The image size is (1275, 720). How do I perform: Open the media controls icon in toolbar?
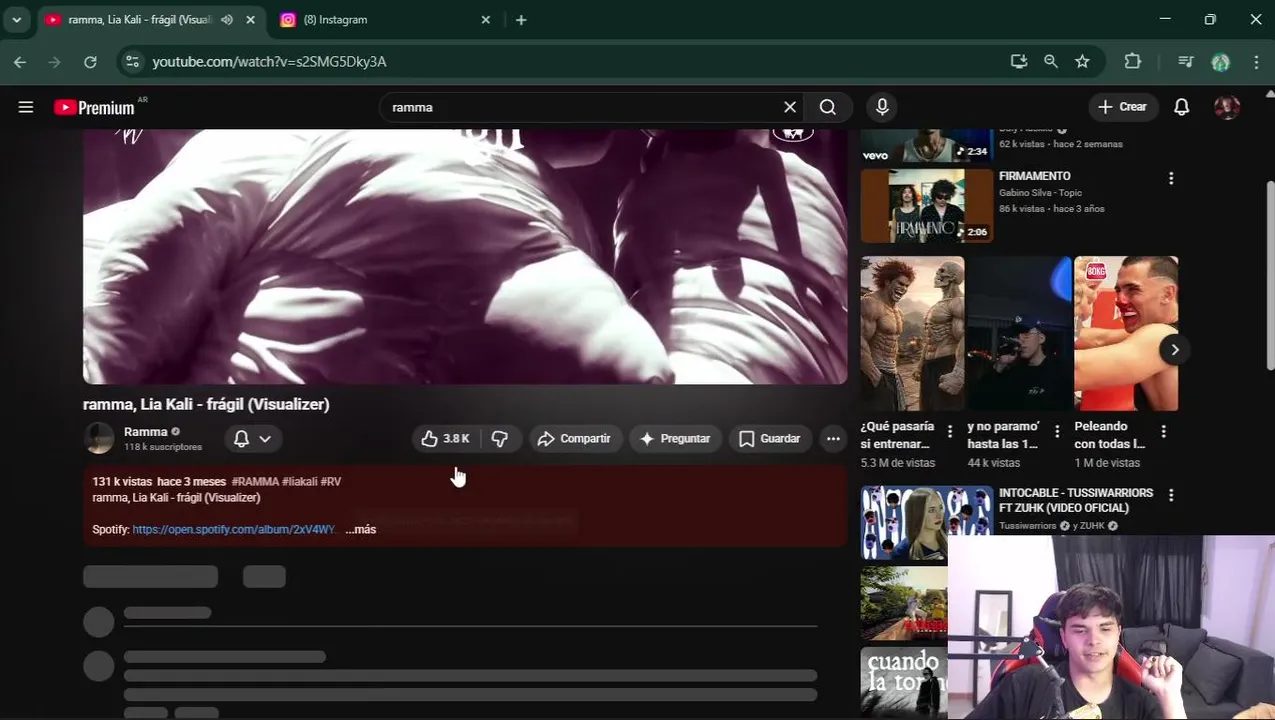1186,62
